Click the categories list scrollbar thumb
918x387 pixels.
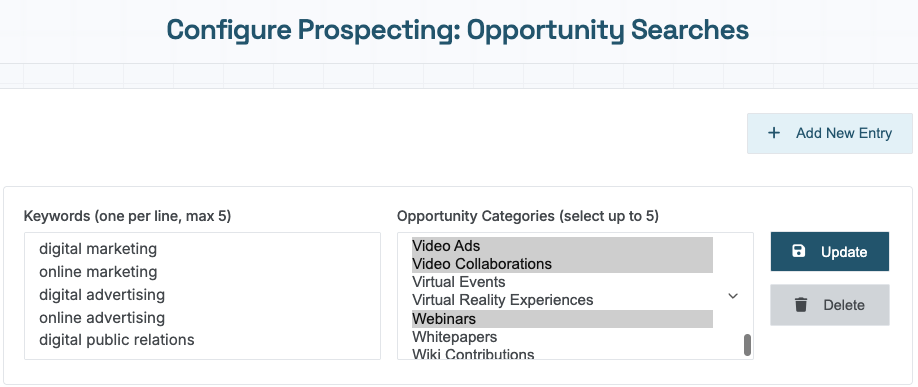tap(747, 345)
